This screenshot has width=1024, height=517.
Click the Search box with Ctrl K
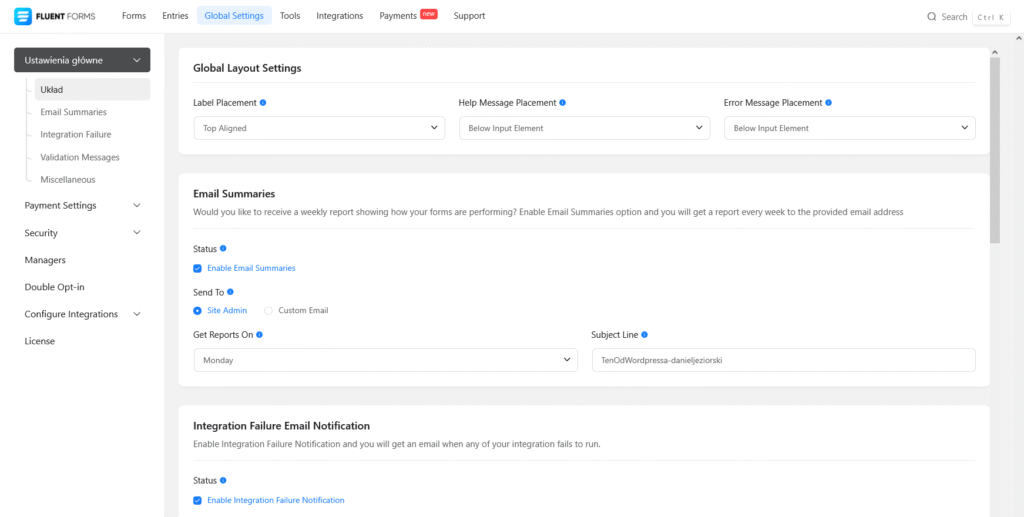click(968, 17)
